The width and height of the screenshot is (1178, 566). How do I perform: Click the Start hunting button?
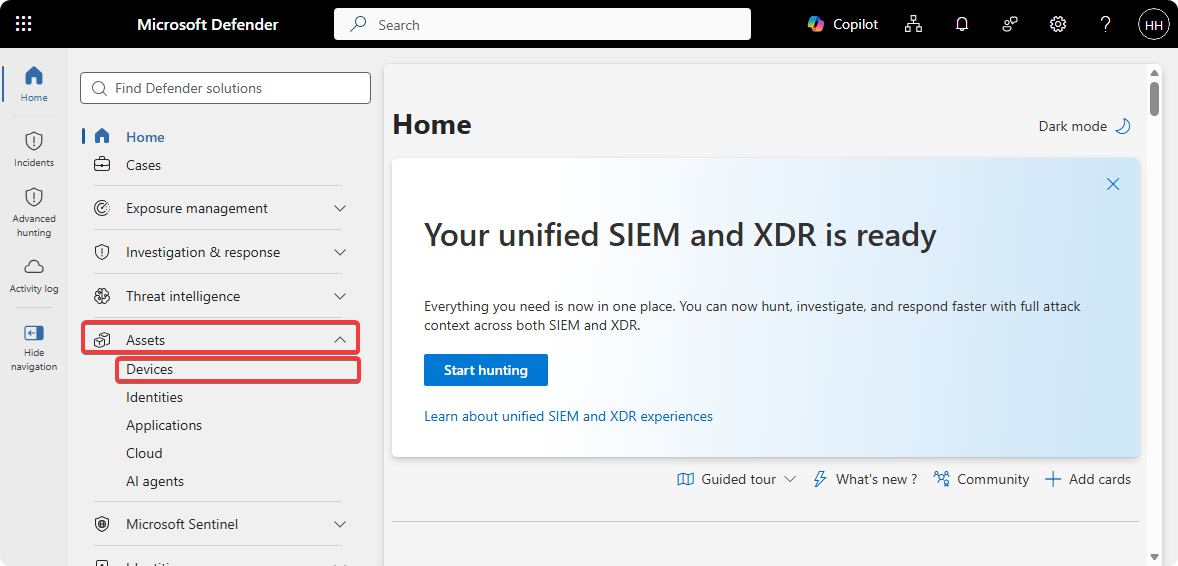485,370
